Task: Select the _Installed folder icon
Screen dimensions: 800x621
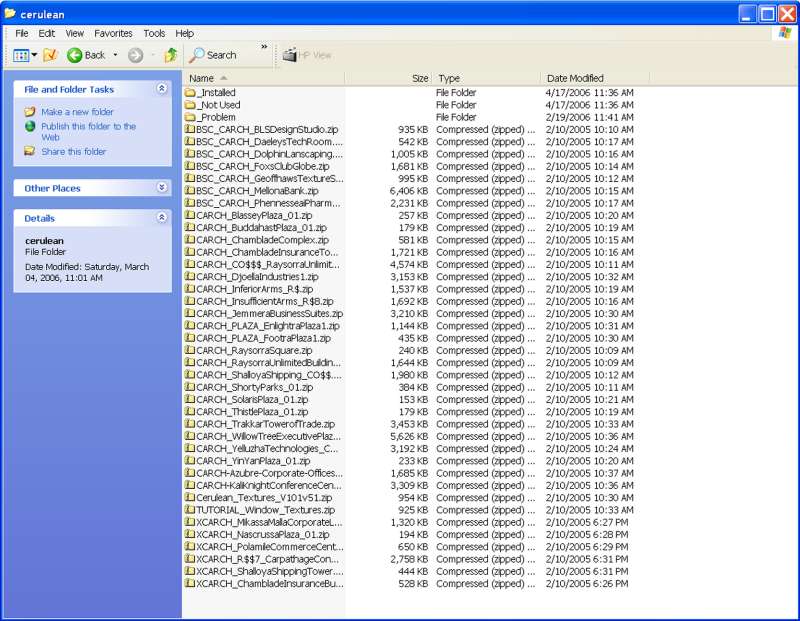Action: 190,93
